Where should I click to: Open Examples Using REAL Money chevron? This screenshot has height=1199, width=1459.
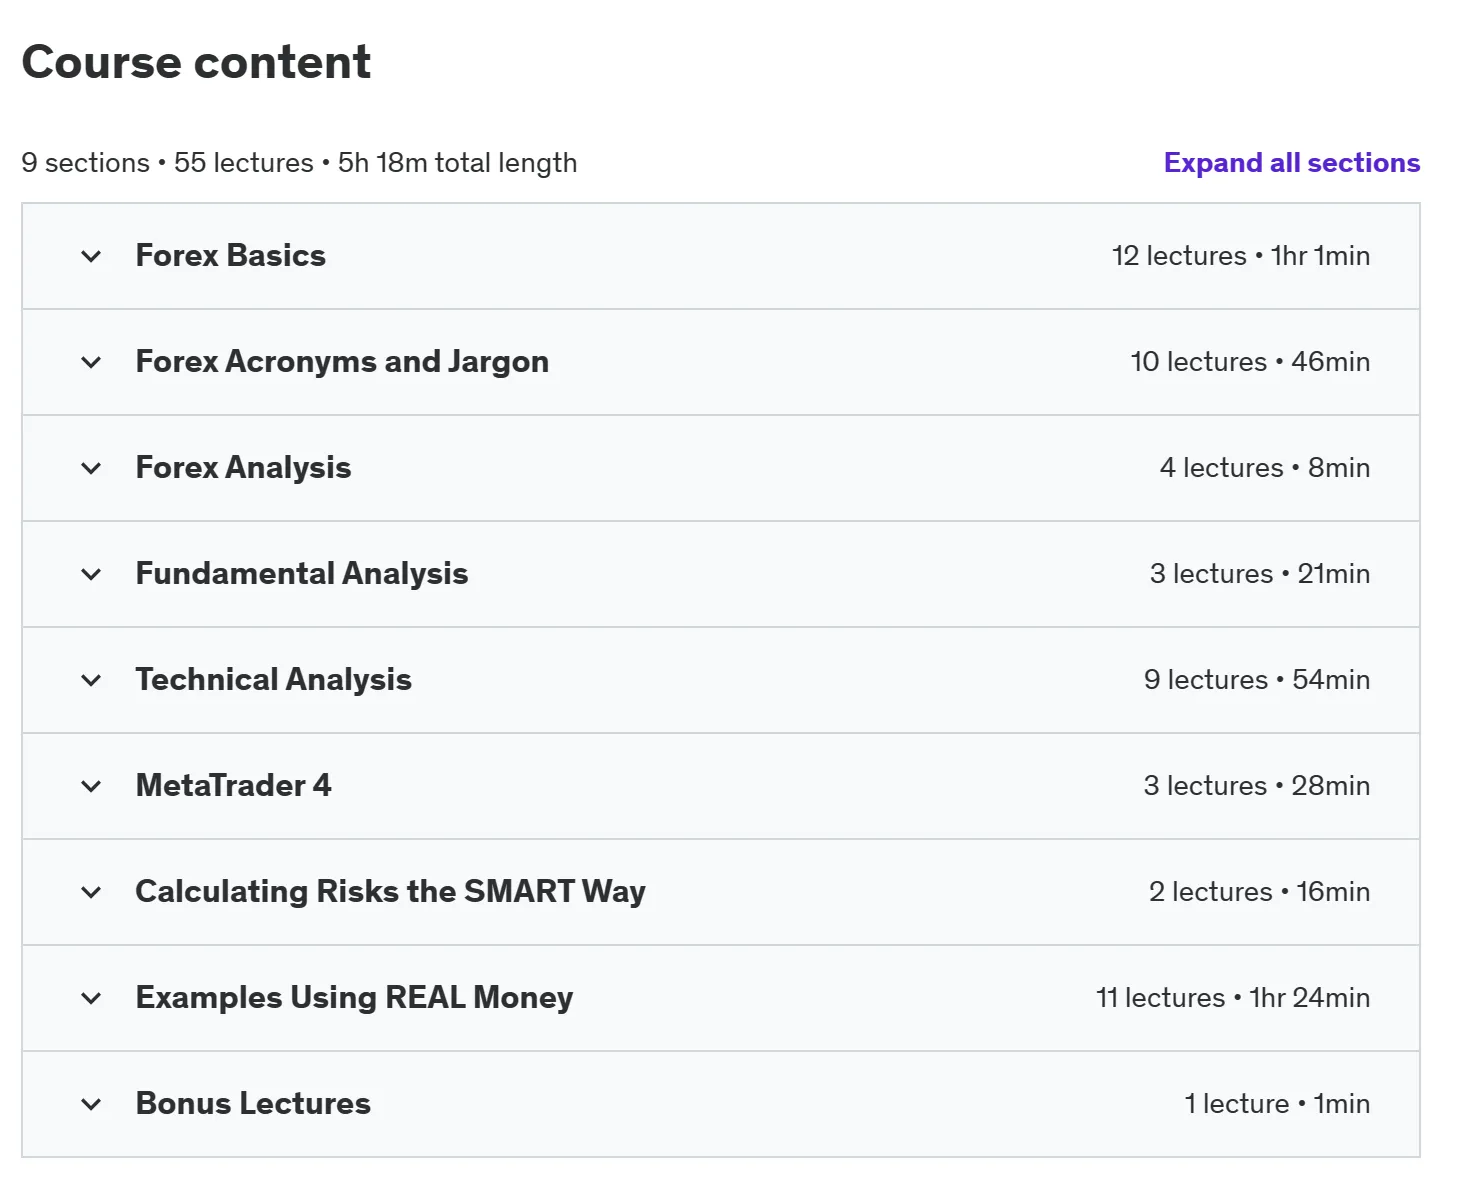pos(91,998)
